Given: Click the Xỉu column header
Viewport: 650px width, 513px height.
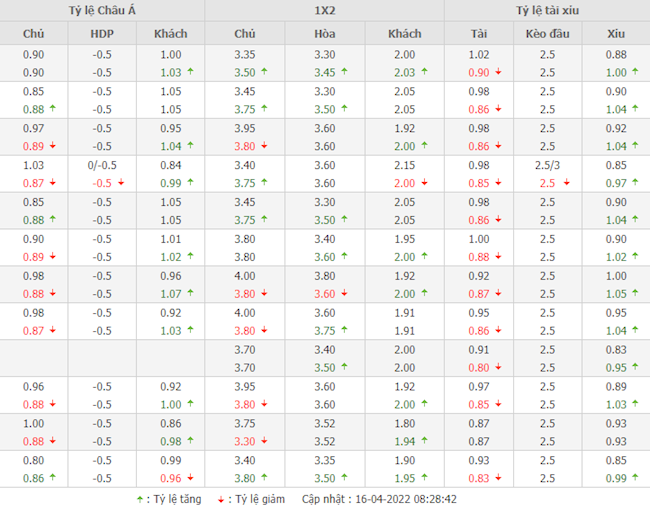Looking at the screenshot, I should click(616, 34).
